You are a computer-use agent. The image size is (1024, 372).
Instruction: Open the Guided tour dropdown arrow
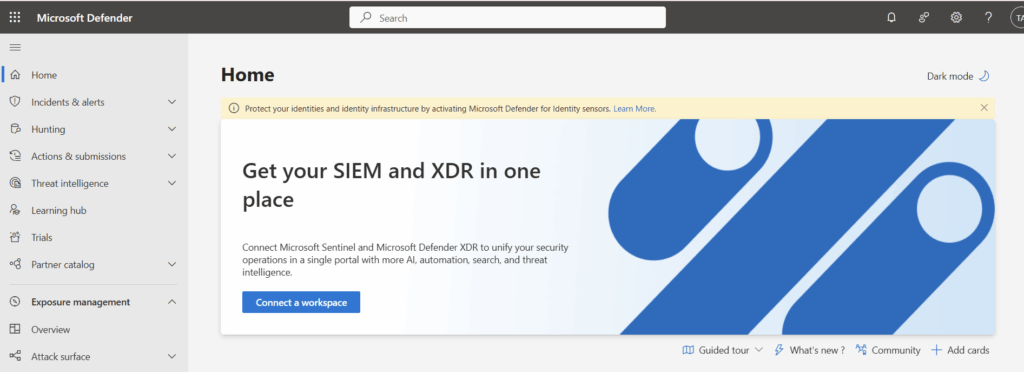point(758,350)
